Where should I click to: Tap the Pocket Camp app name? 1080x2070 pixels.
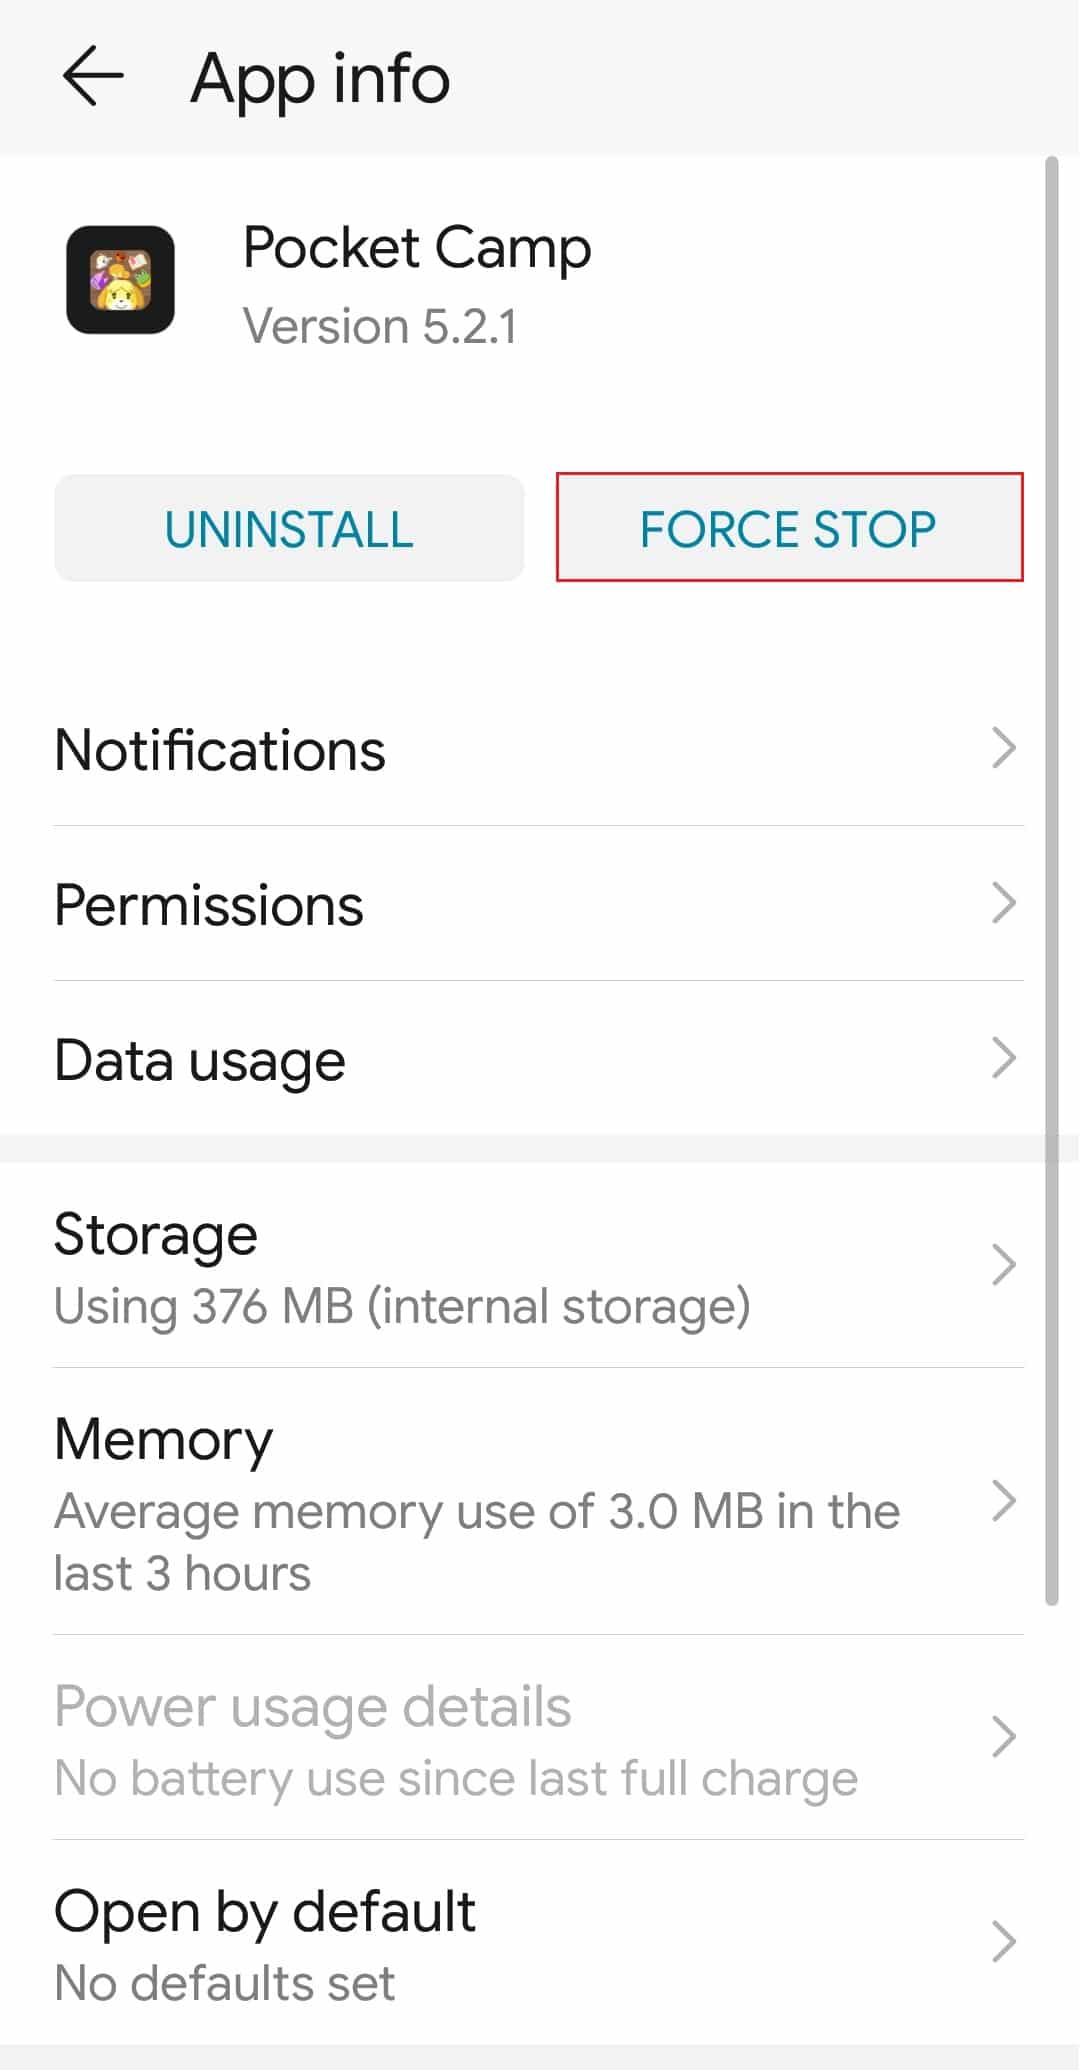[x=417, y=248]
